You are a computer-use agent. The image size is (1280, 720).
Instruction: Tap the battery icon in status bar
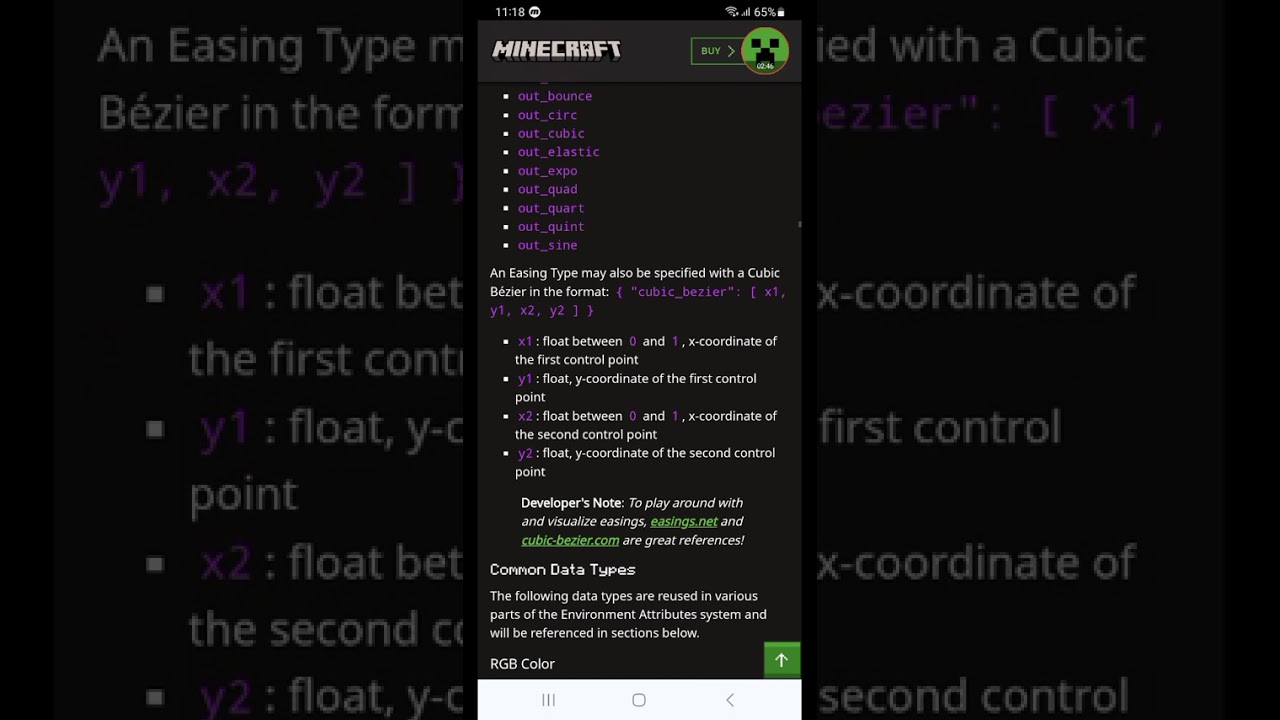781,12
